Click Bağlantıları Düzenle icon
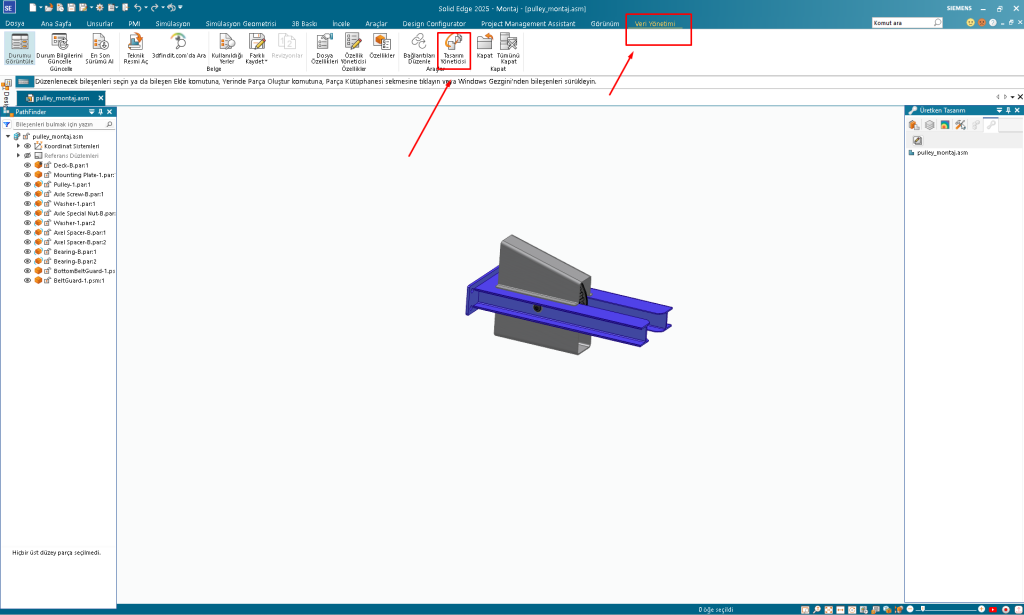Image resolution: width=1024 pixels, height=615 pixels. click(418, 47)
